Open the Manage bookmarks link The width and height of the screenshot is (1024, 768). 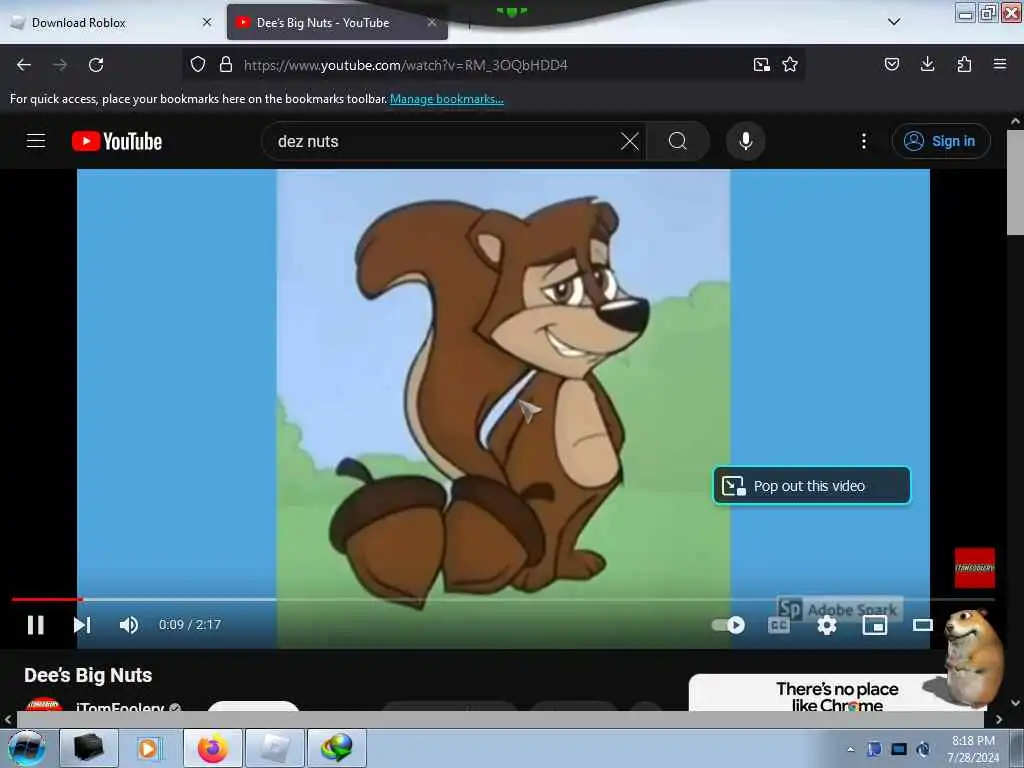click(x=447, y=99)
